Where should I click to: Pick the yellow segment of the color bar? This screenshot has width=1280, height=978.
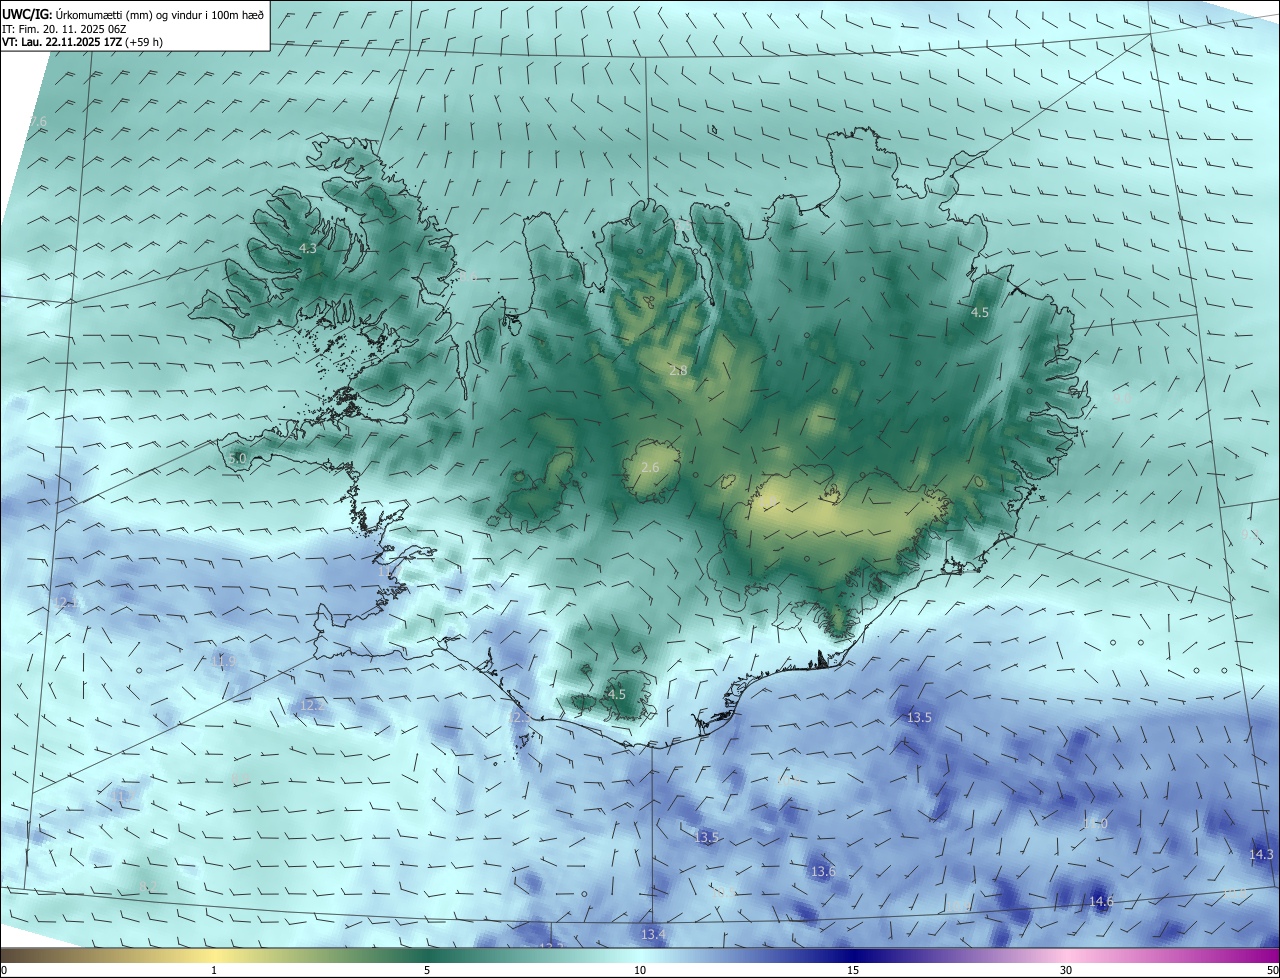(x=214, y=955)
